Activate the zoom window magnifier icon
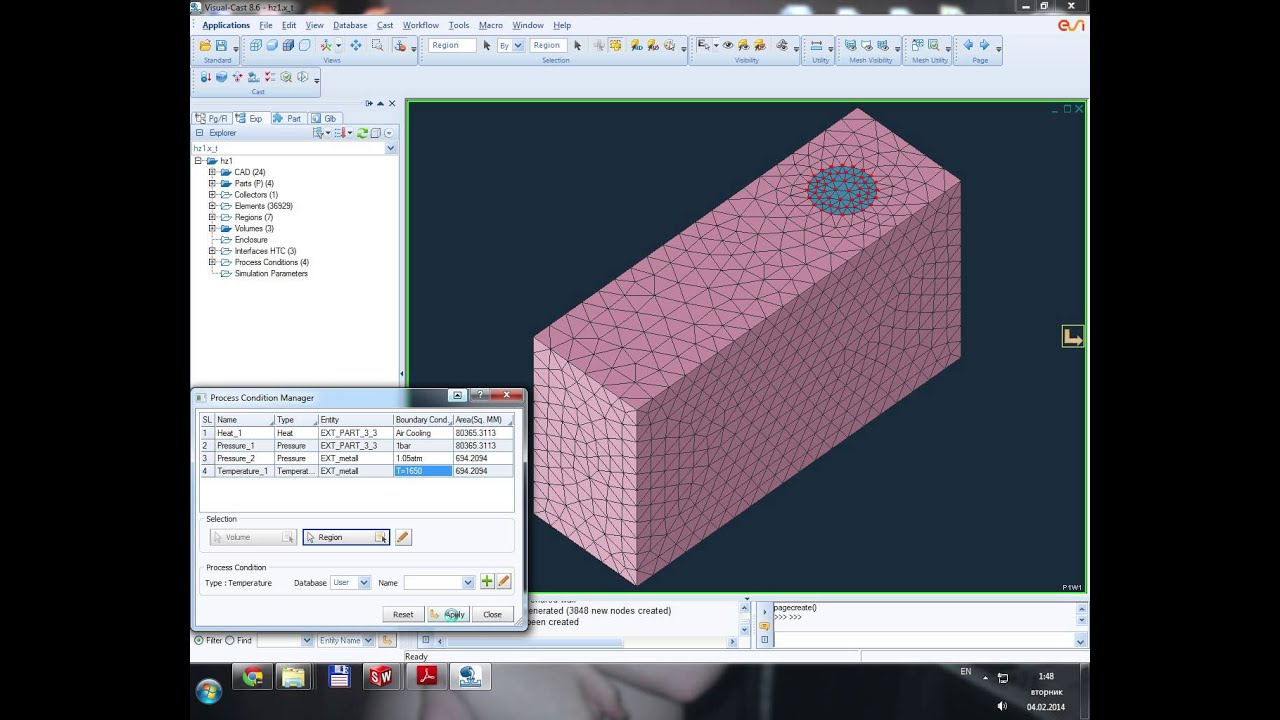 point(377,45)
